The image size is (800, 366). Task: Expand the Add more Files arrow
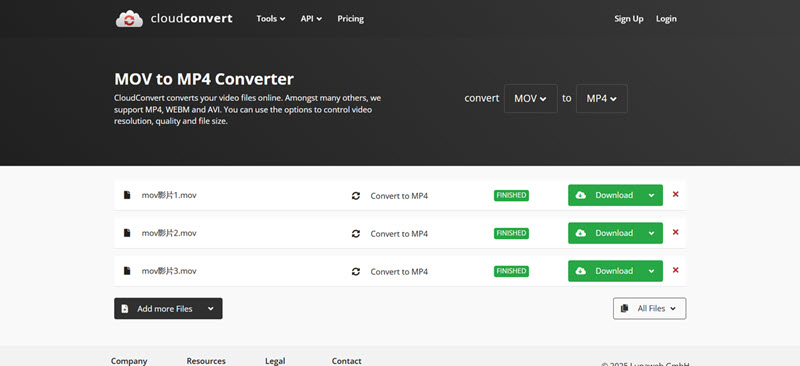coord(211,309)
